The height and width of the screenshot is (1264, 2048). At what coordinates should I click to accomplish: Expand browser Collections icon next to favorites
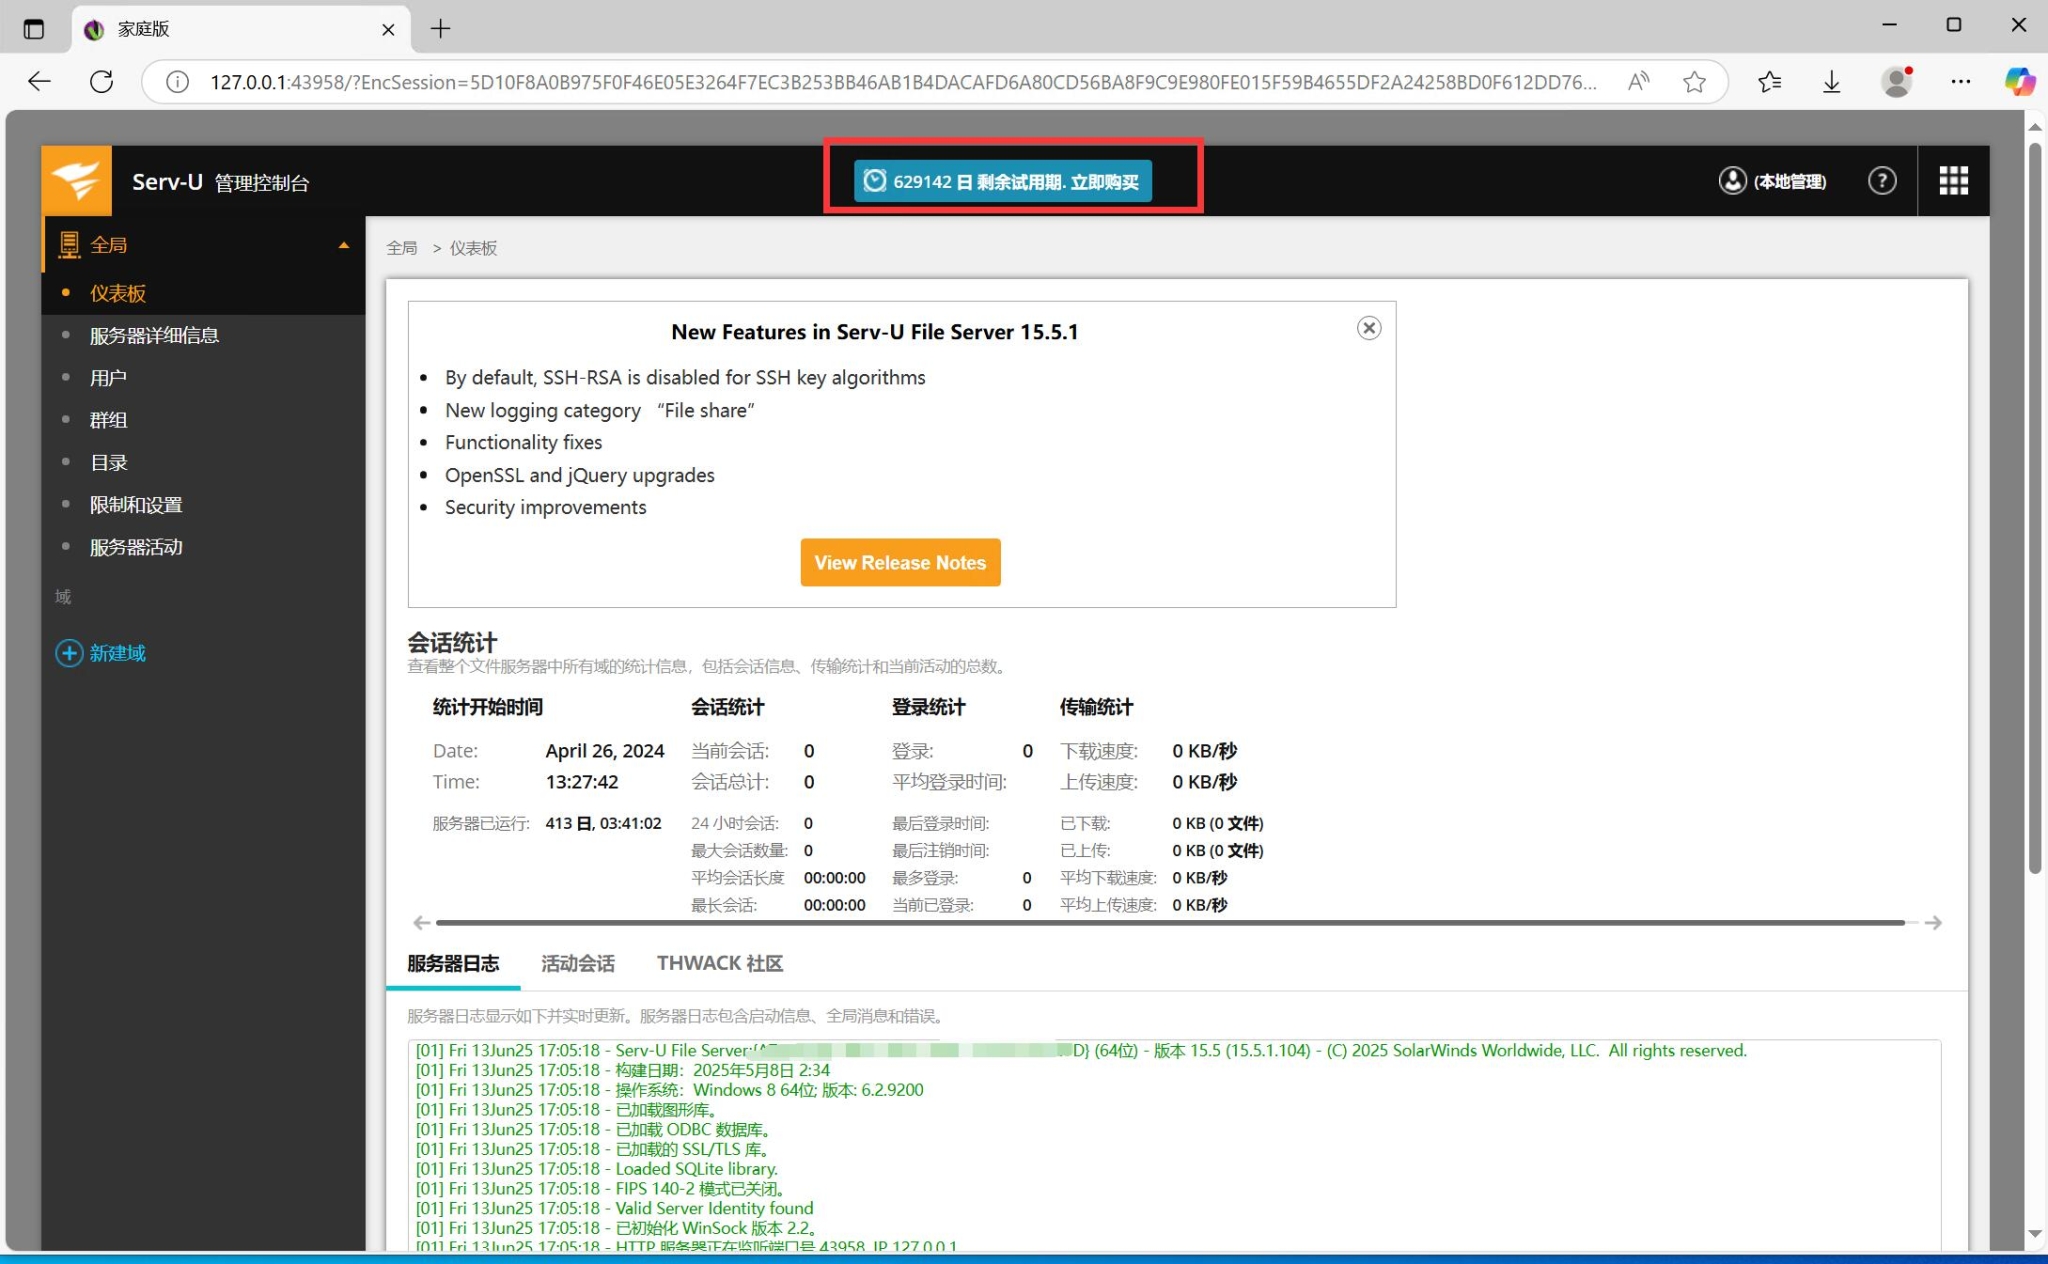coord(1770,81)
